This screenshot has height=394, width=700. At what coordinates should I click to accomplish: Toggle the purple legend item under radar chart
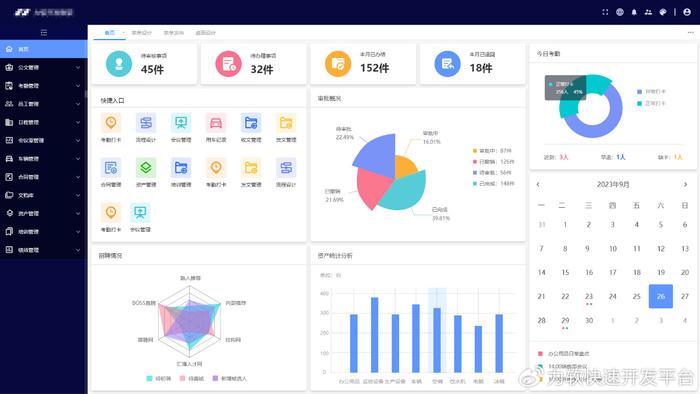(x=229, y=378)
